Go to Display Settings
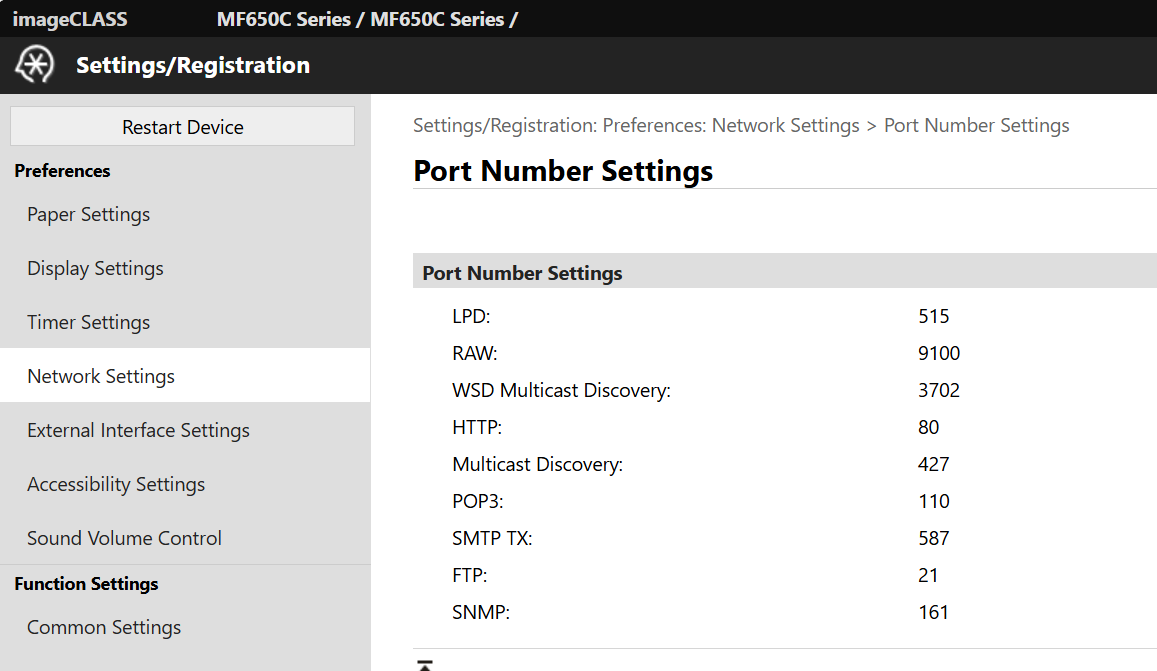 (x=95, y=269)
